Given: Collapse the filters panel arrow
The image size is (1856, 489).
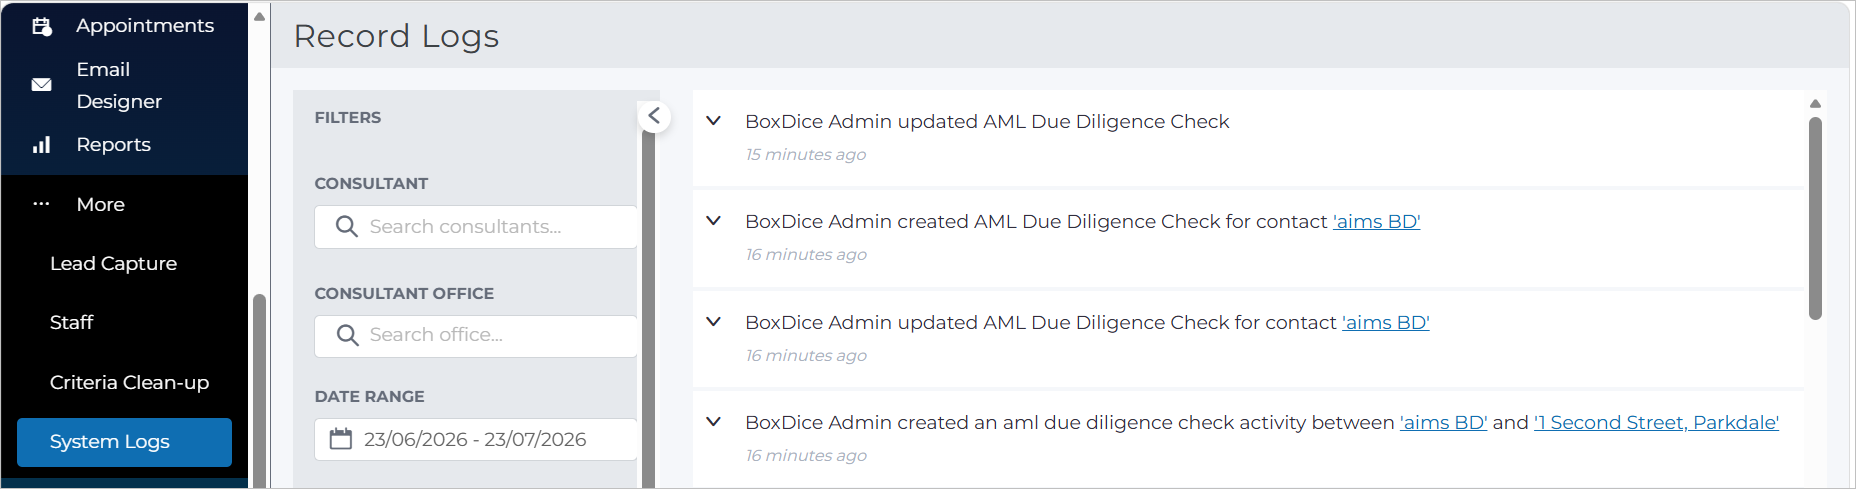Looking at the screenshot, I should pyautogui.click(x=654, y=116).
